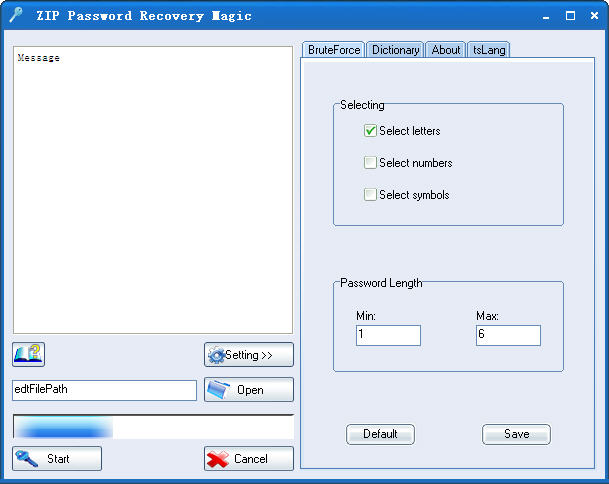Click the Open file button
The width and height of the screenshot is (609, 484).
[249, 389]
